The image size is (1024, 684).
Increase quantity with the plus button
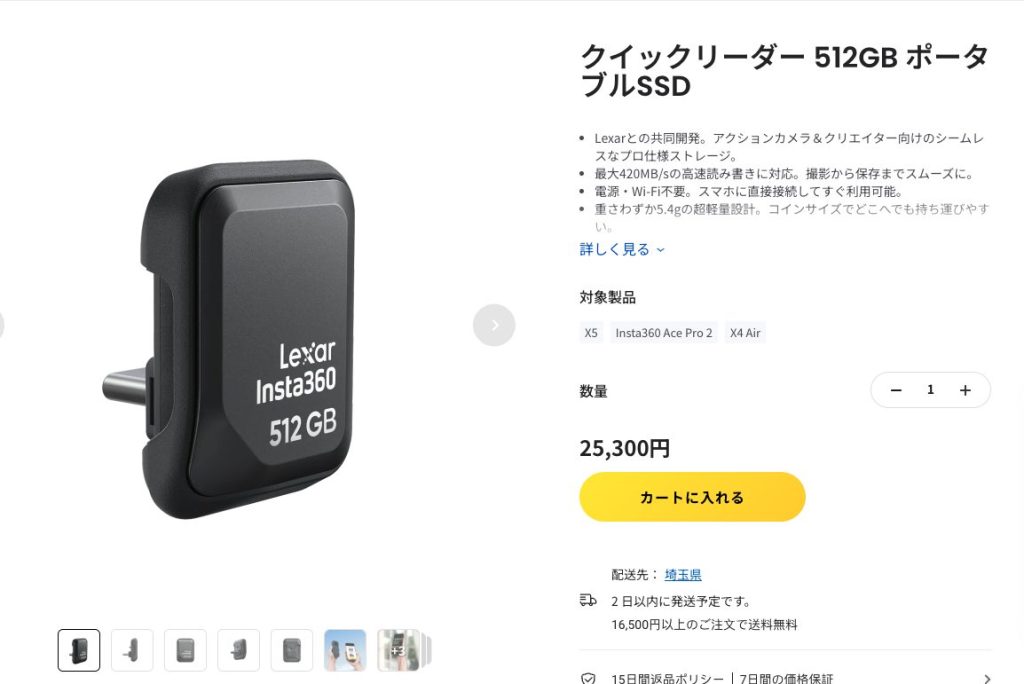(965, 390)
